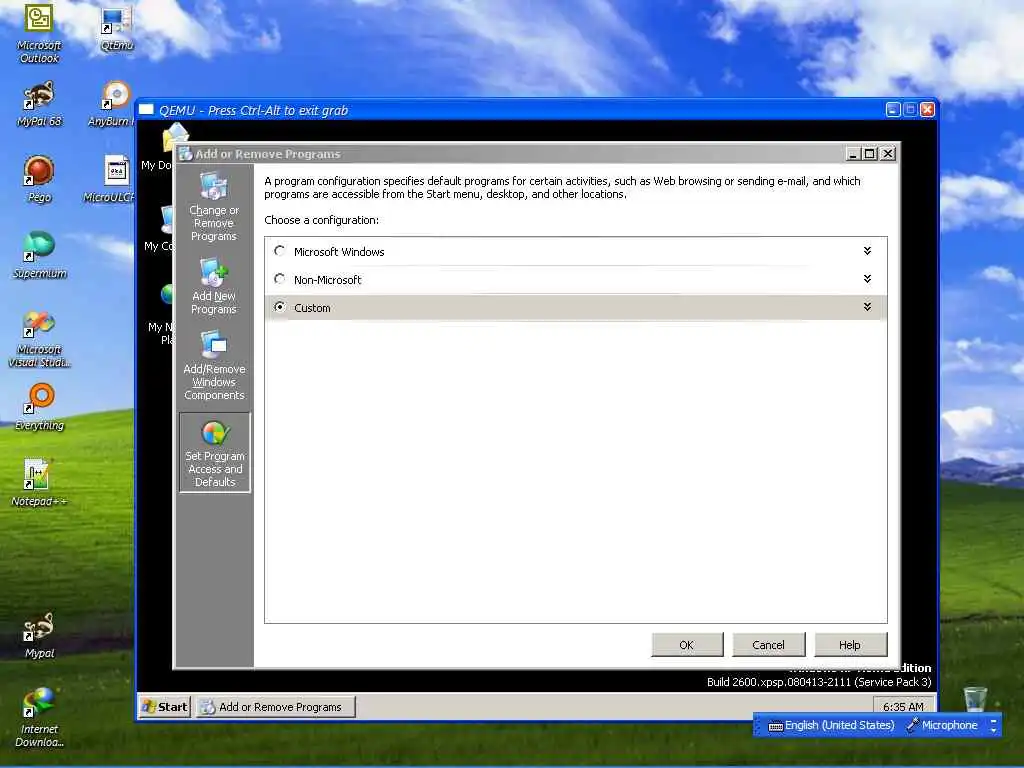Screen dimensions: 1024x768
Task: Expand the Custom configuration chevron
Action: tap(867, 307)
